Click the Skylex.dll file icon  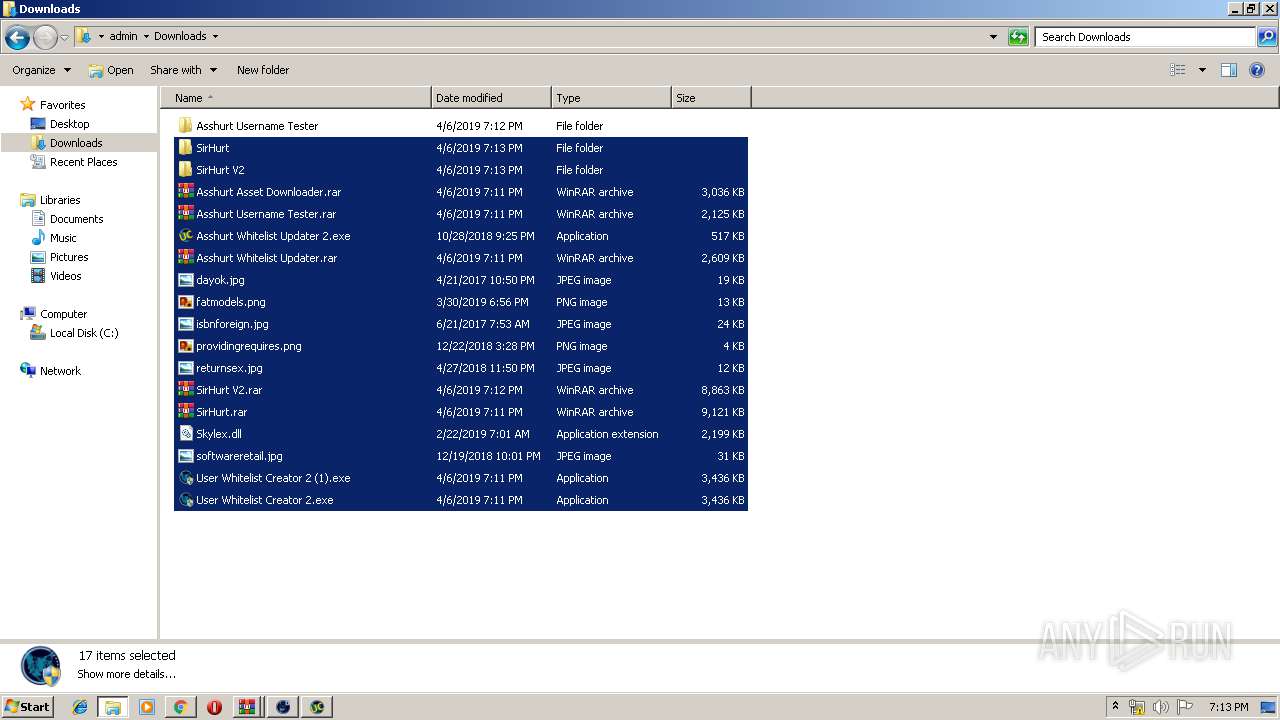point(185,434)
